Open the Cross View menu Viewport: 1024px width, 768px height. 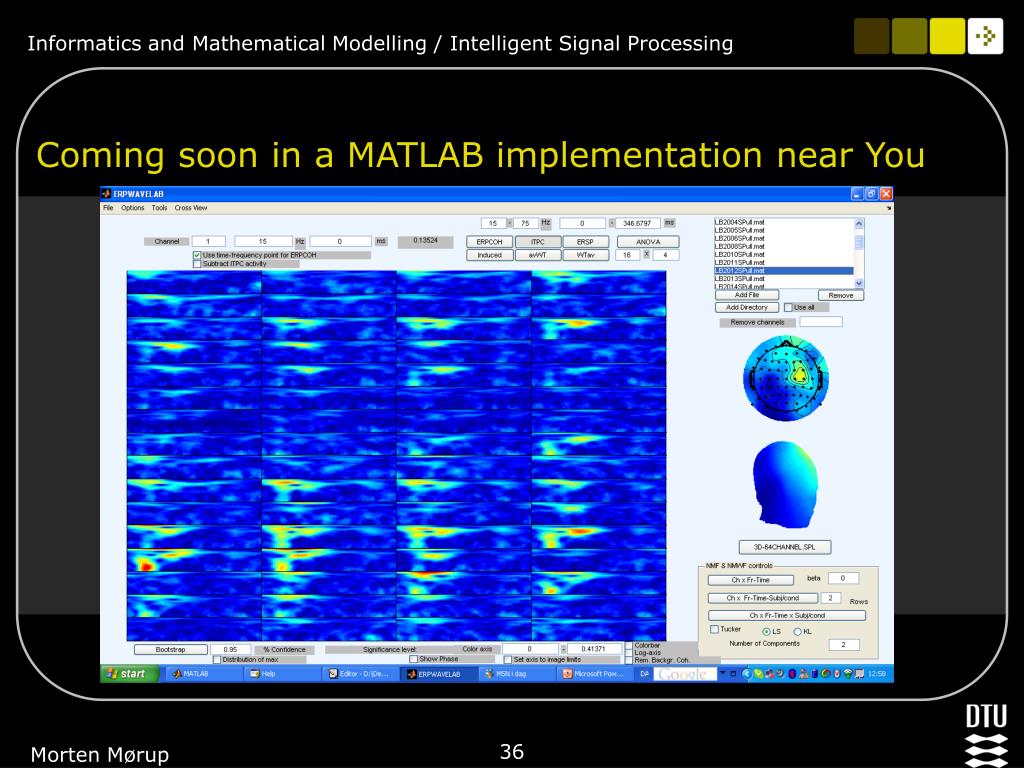[191, 208]
